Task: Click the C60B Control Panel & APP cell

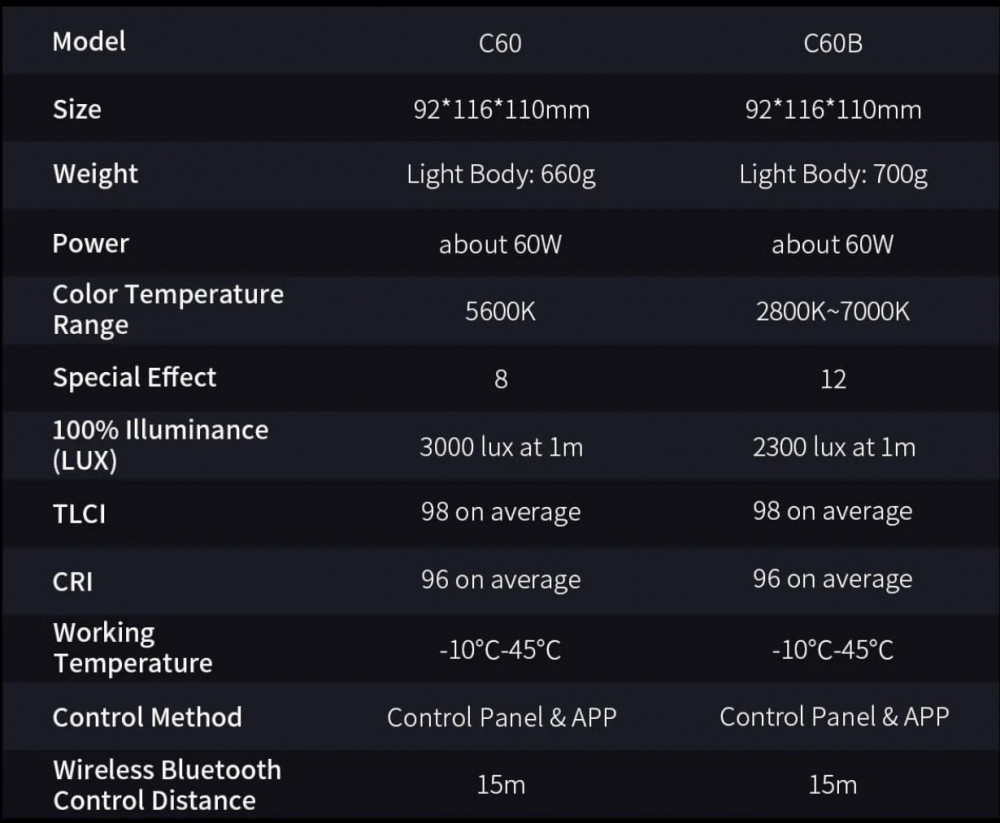Action: 834,717
